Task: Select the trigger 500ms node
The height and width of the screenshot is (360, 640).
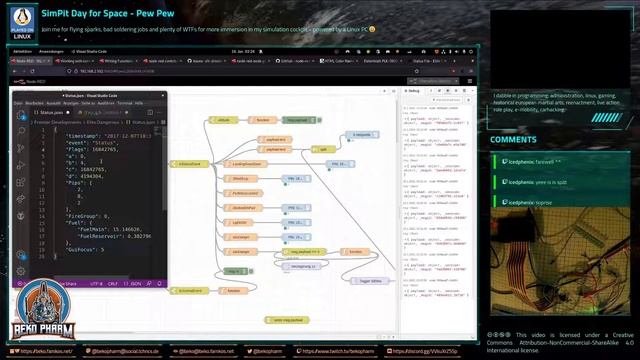Action: pyautogui.click(x=370, y=281)
